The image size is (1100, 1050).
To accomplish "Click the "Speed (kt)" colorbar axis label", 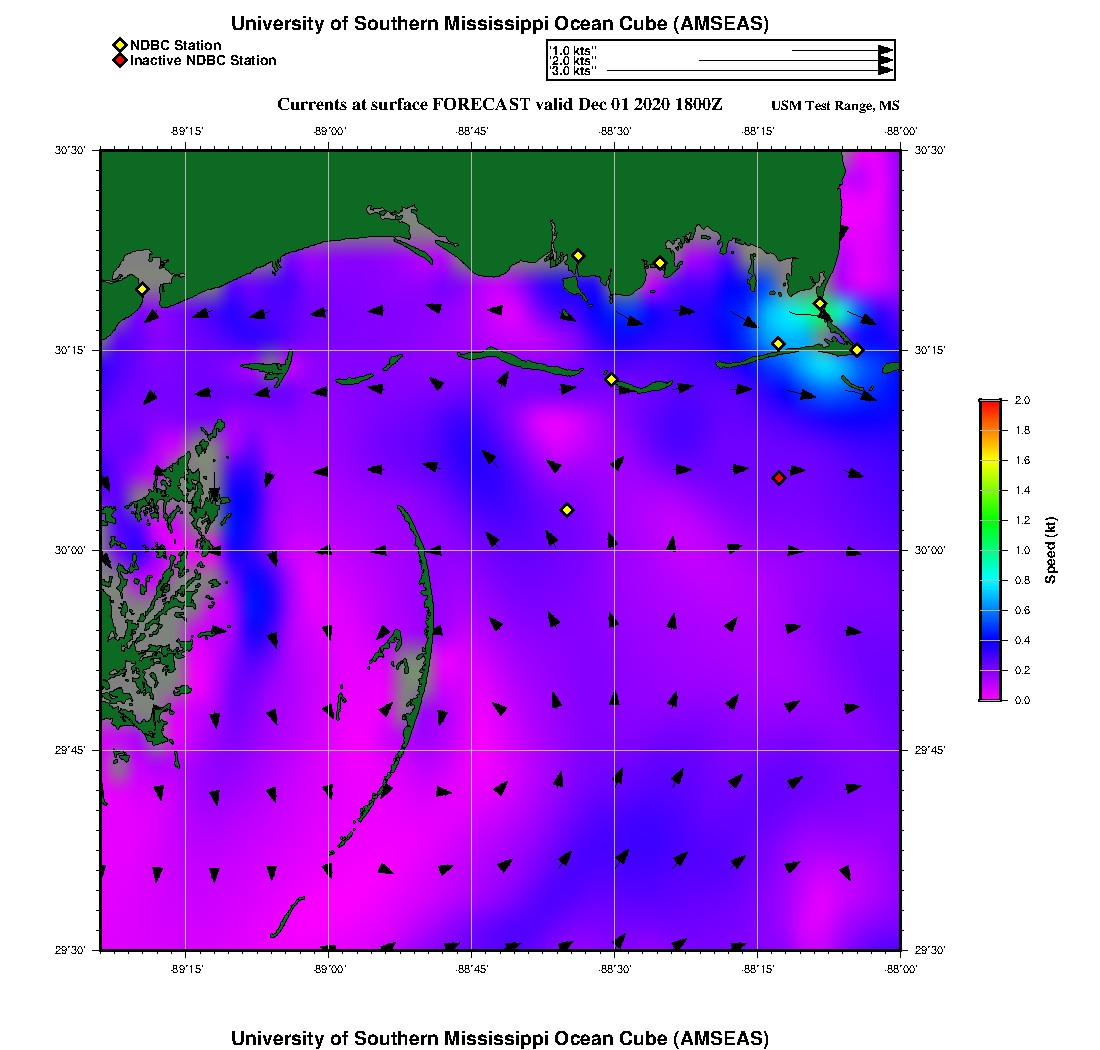I will (x=1050, y=550).
